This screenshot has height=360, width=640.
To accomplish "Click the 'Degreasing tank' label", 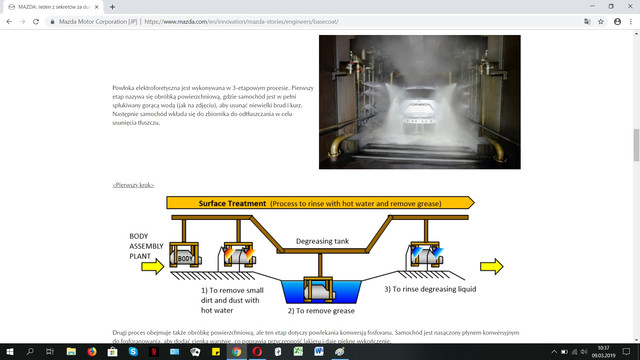I will click(x=322, y=241).
